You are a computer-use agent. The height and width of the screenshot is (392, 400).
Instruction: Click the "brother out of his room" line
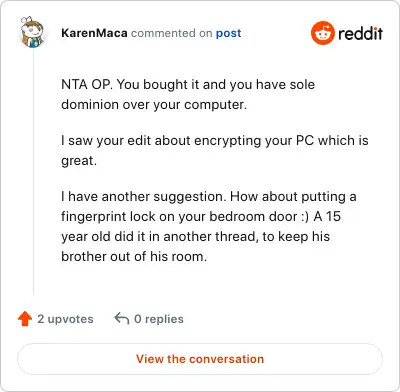(134, 257)
